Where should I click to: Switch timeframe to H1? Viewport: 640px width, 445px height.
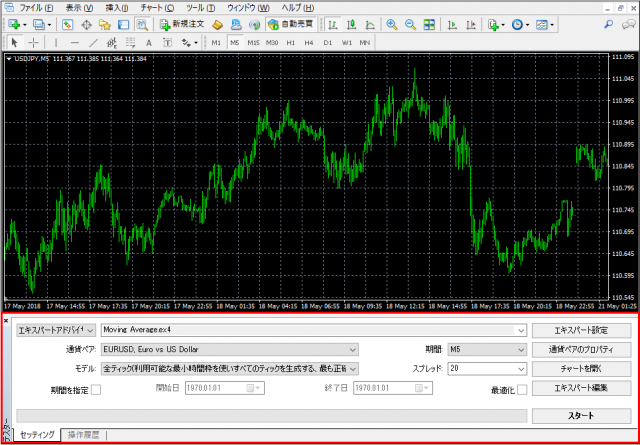coord(291,42)
